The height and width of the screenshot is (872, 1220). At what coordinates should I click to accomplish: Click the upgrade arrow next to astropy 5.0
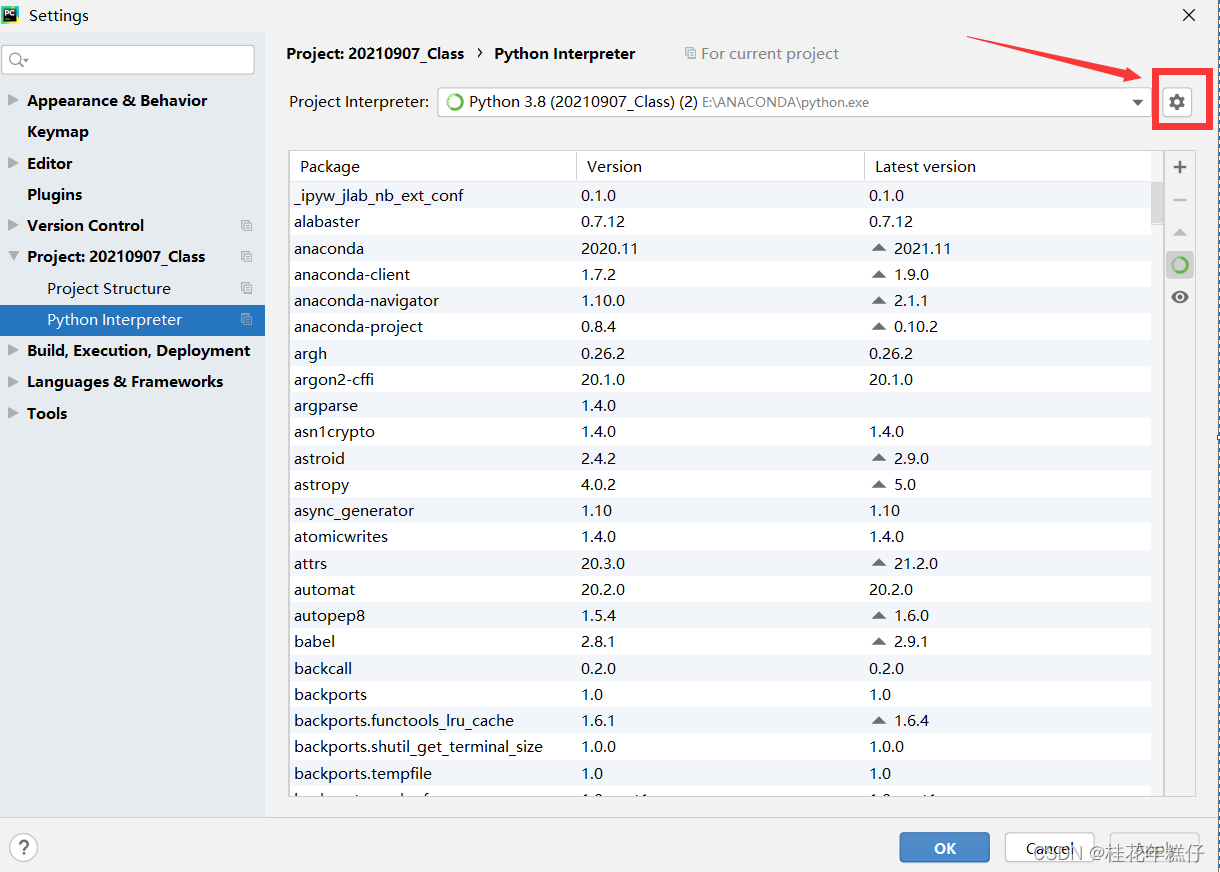click(879, 484)
